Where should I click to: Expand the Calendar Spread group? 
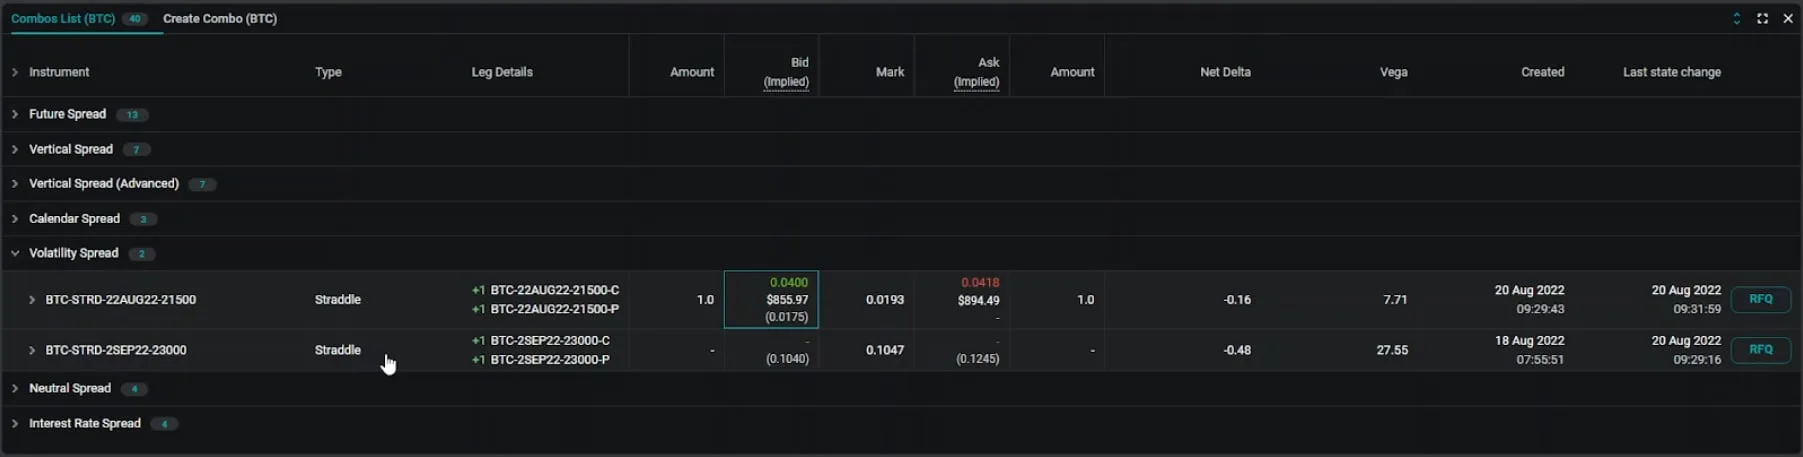[x=15, y=219]
